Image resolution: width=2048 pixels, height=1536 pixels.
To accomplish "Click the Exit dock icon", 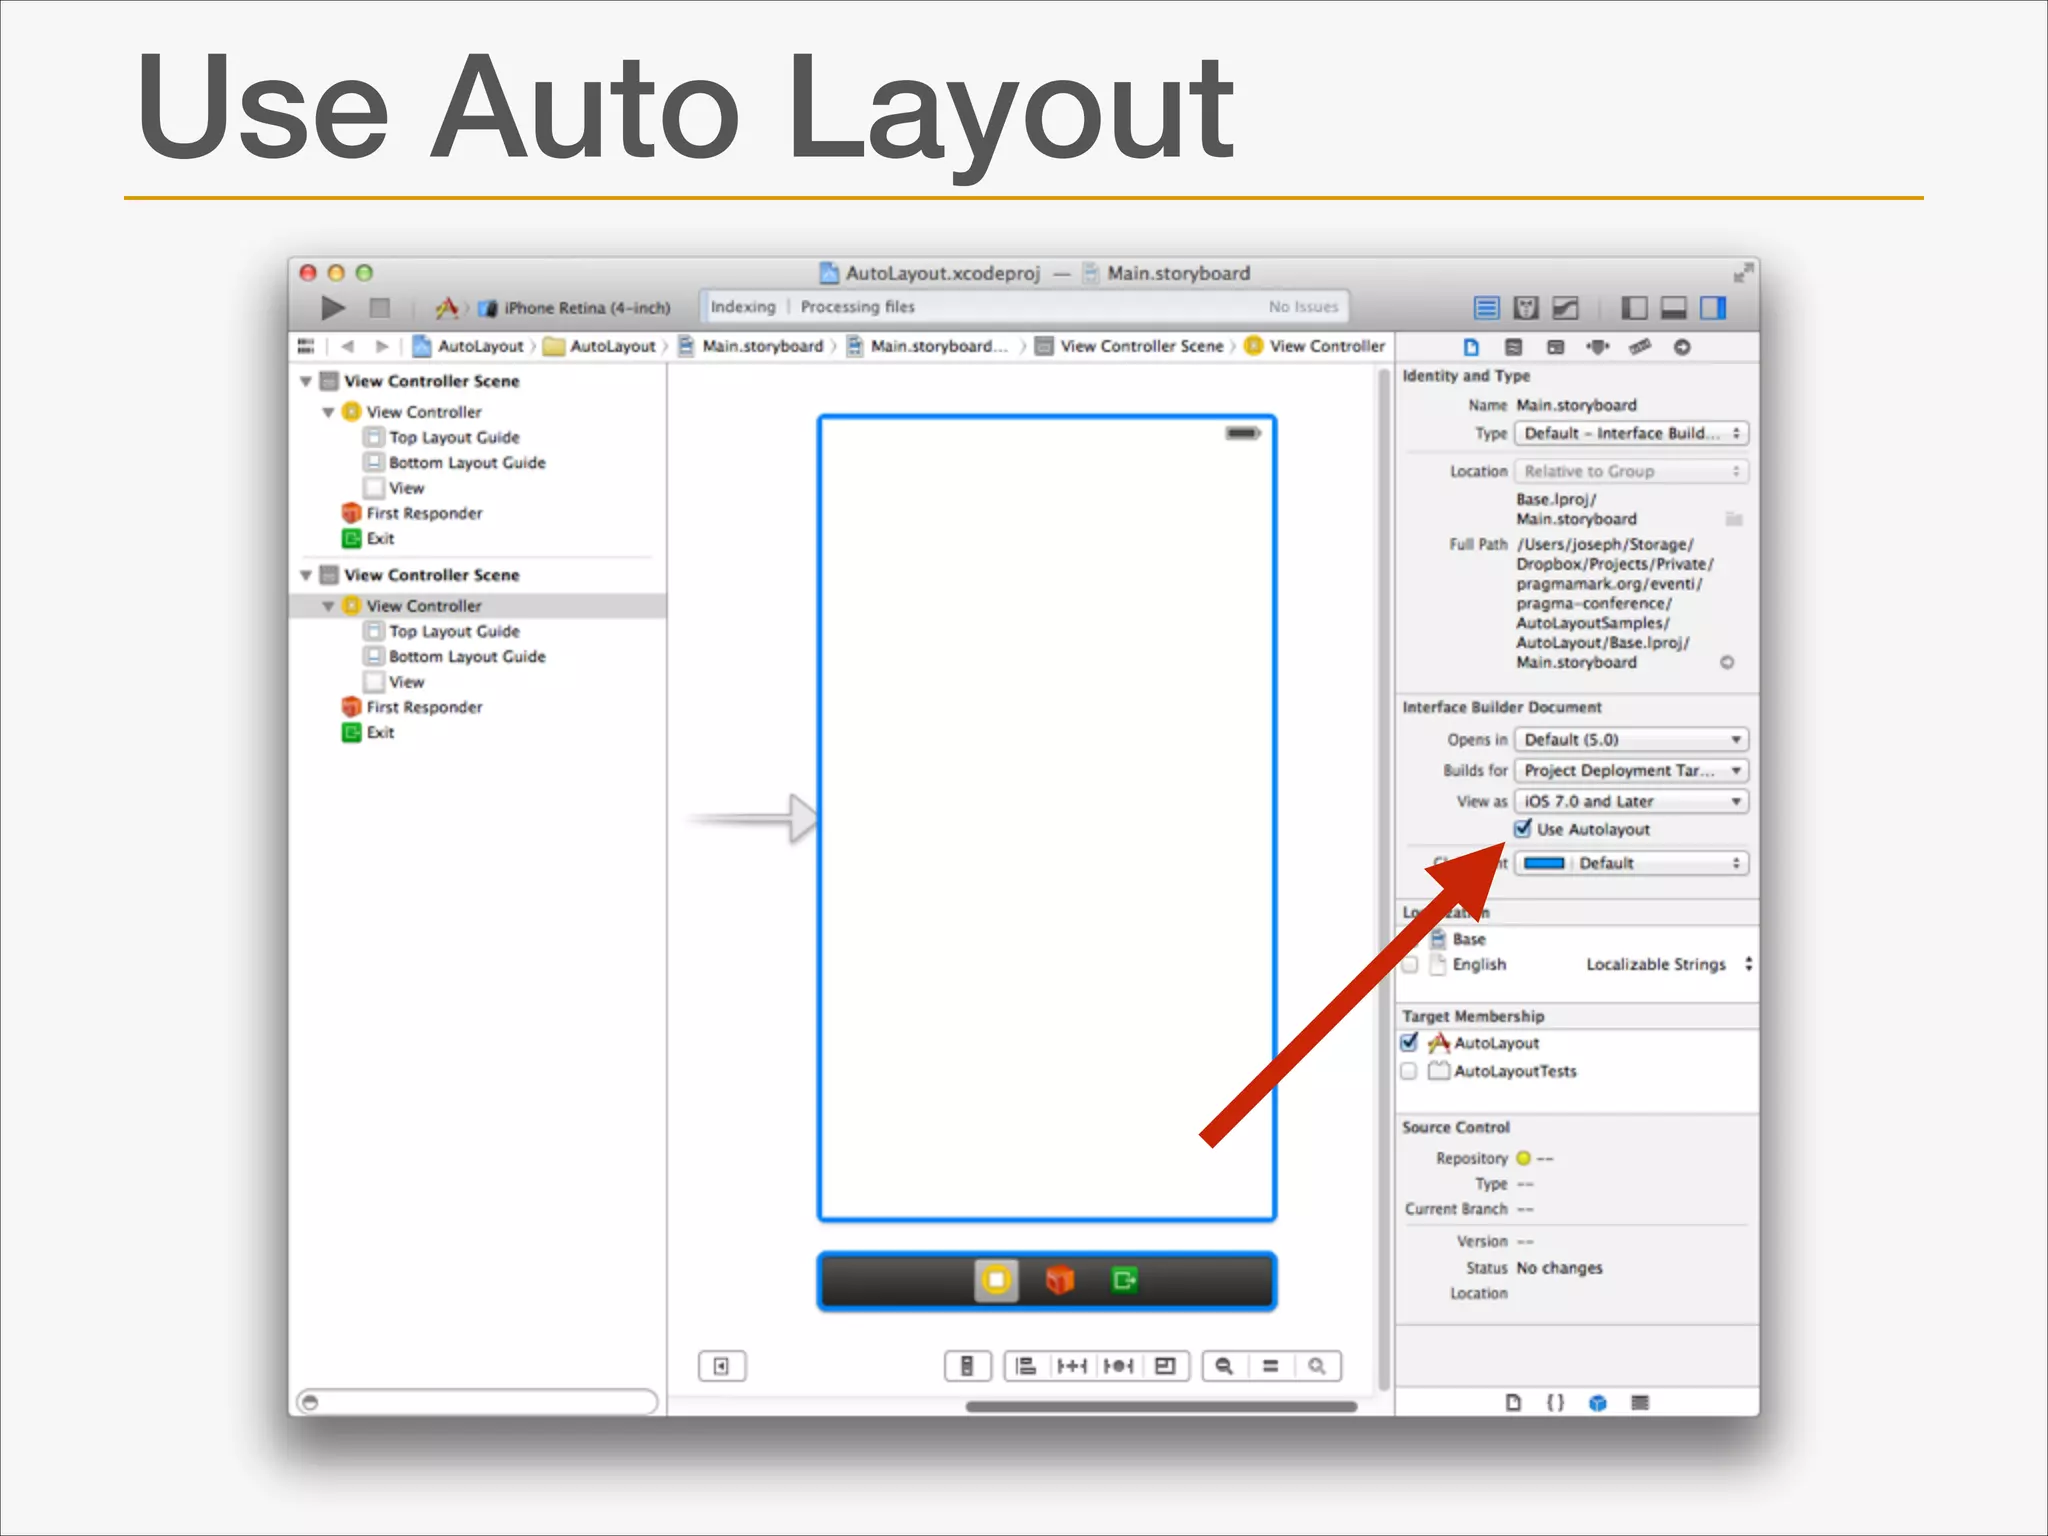I will (1124, 1280).
